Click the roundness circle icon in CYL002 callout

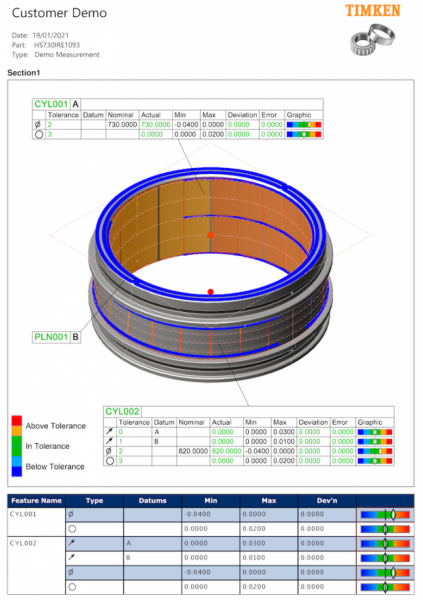pos(110,461)
